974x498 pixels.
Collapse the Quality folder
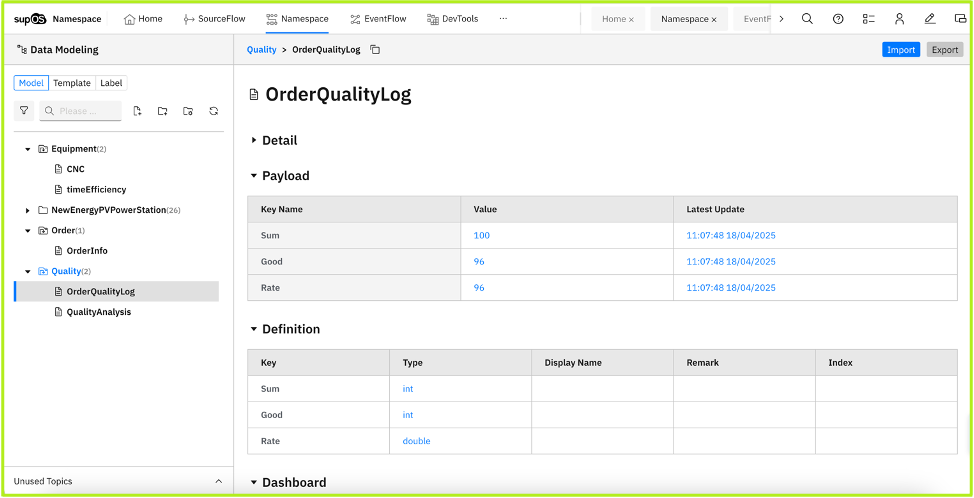pos(28,271)
